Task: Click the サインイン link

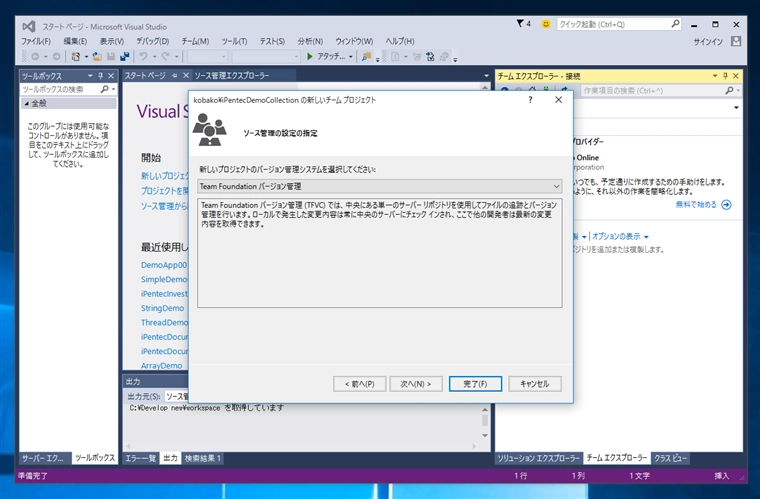Action: 708,42
